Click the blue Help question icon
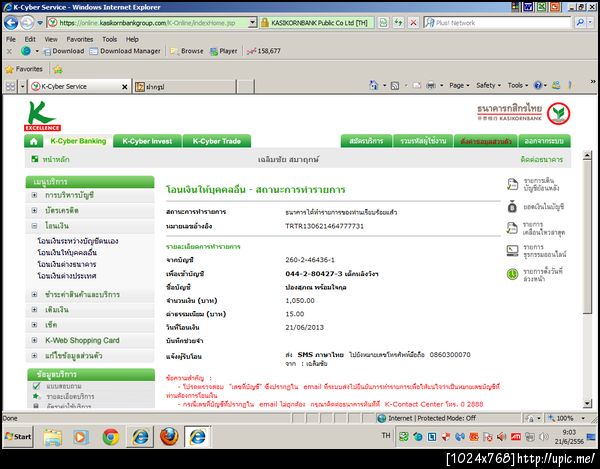This screenshot has width=600, height=469. pyautogui.click(x=538, y=85)
